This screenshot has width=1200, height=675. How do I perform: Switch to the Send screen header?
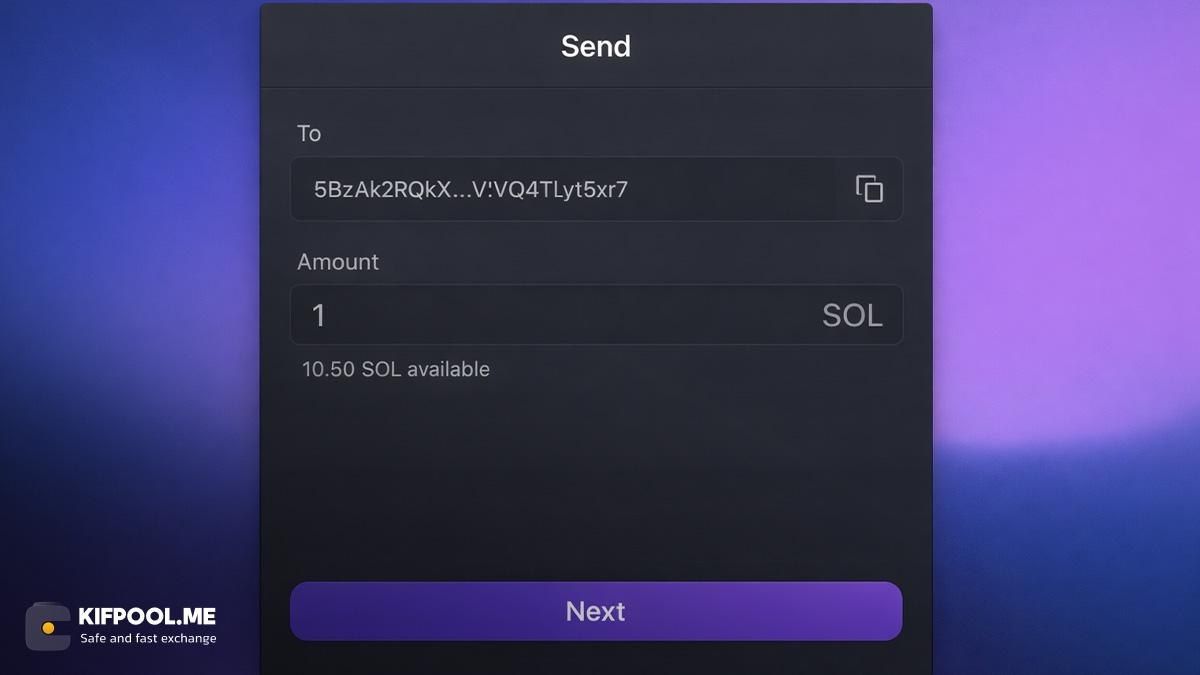pos(596,46)
